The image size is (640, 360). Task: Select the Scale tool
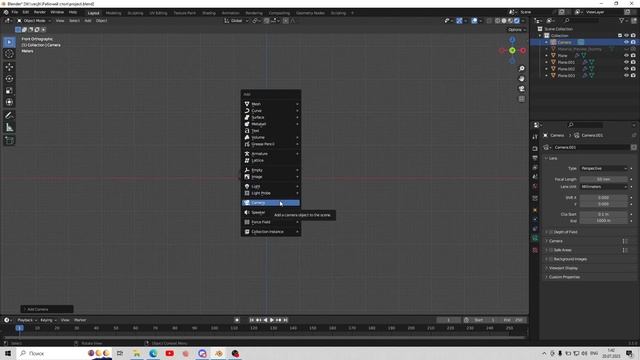click(9, 91)
